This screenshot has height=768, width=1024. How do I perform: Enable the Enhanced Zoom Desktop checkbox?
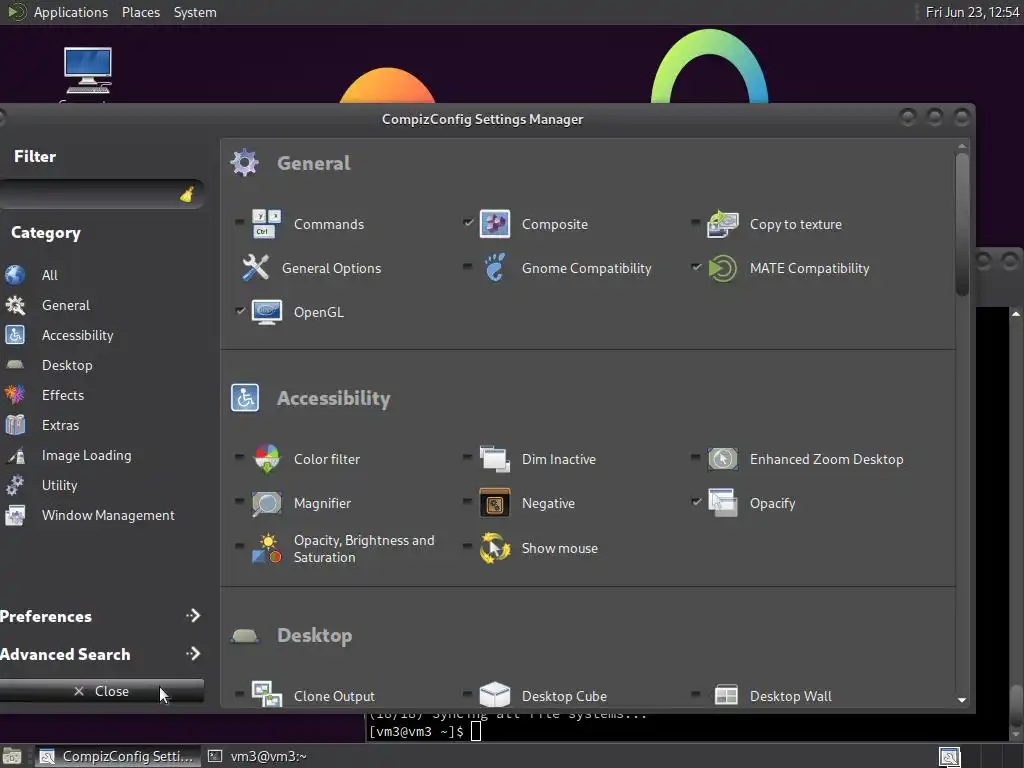[696, 457]
